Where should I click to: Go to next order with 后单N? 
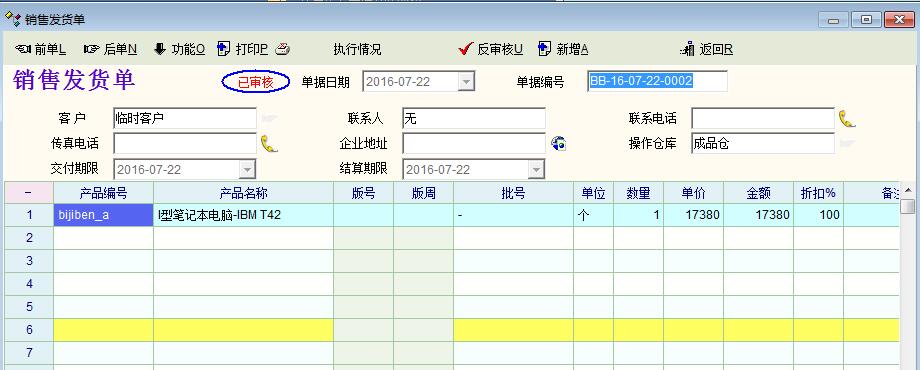click(x=110, y=49)
